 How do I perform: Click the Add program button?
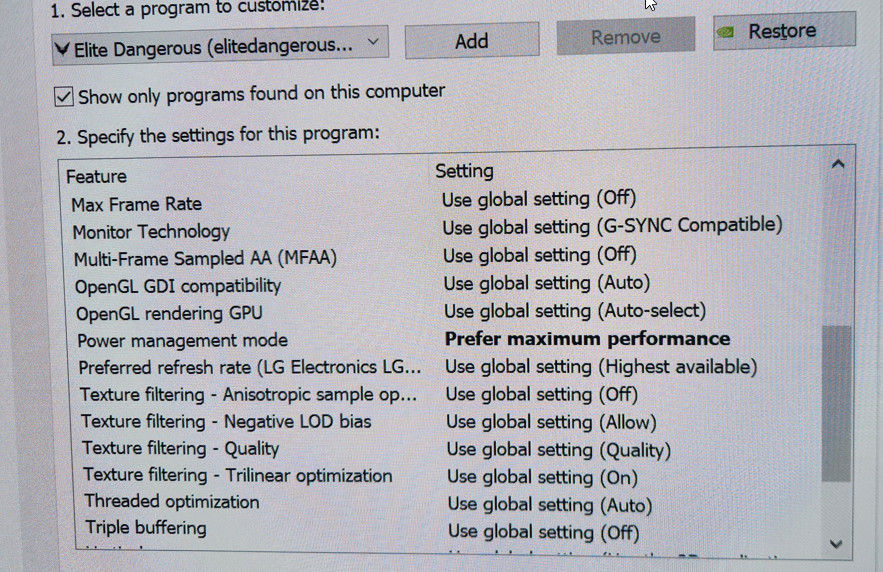point(472,41)
